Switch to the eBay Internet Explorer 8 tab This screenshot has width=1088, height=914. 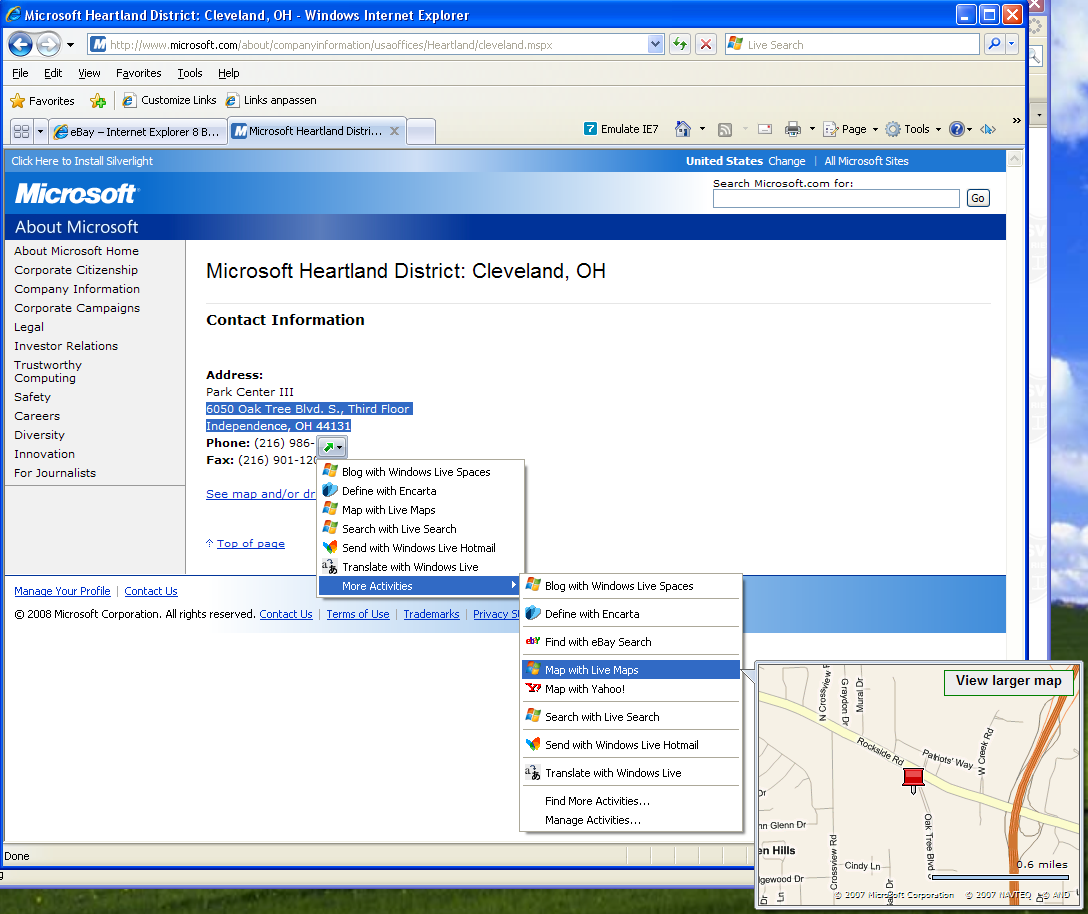(138, 131)
